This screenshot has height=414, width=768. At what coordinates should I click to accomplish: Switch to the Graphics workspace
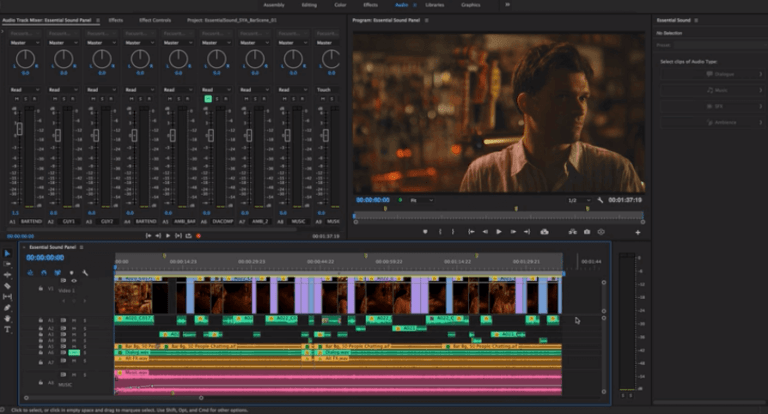pyautogui.click(x=471, y=5)
